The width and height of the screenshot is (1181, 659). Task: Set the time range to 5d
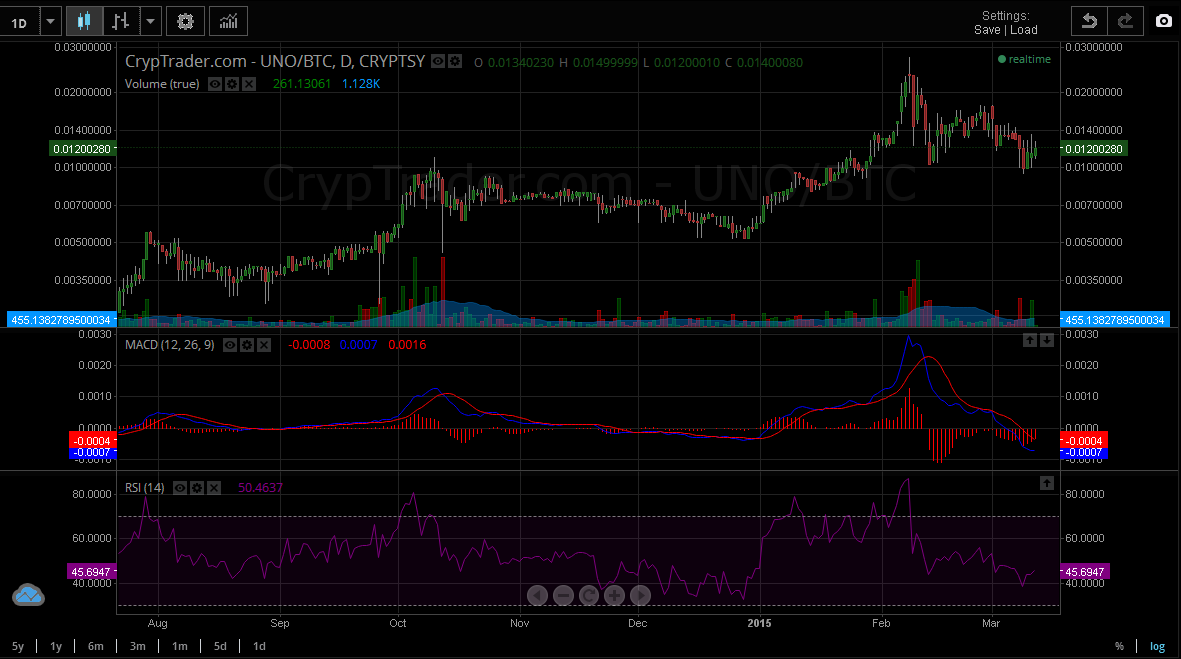click(x=220, y=646)
